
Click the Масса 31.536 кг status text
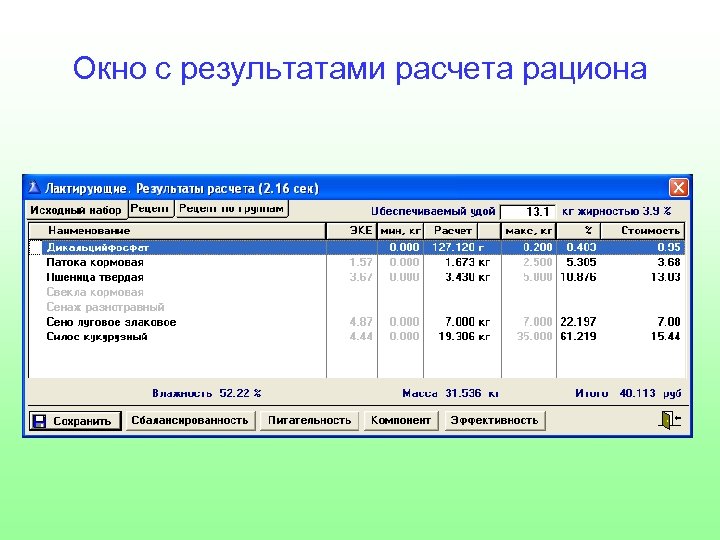pos(450,394)
